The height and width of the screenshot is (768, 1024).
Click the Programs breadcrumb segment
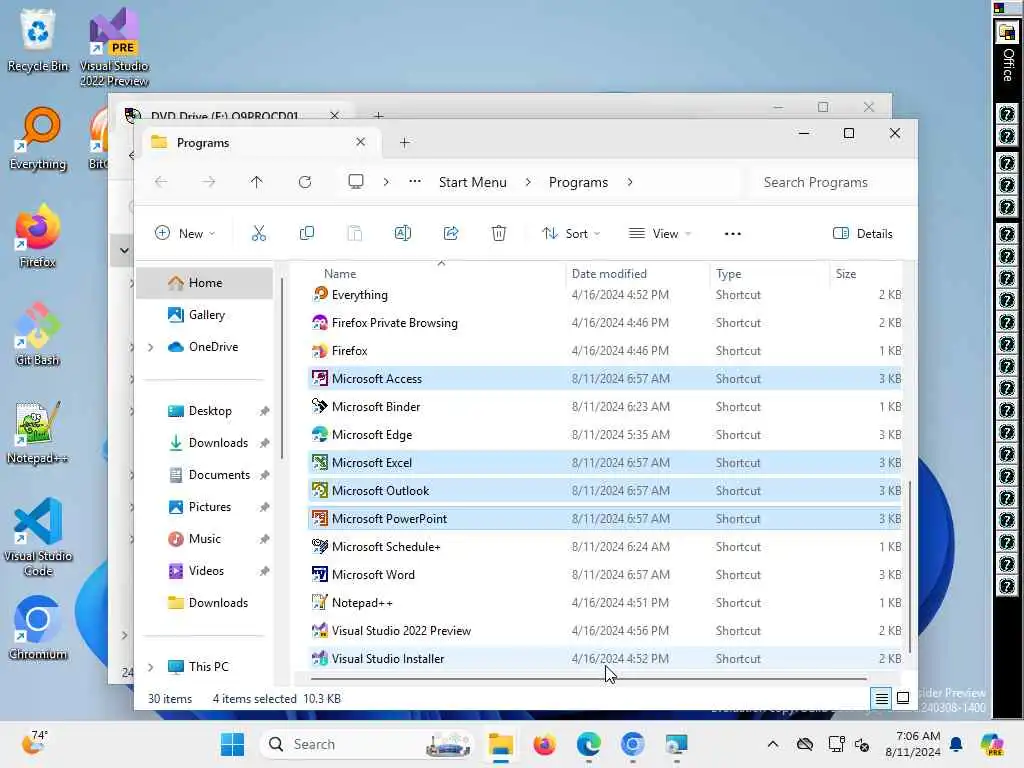(578, 182)
